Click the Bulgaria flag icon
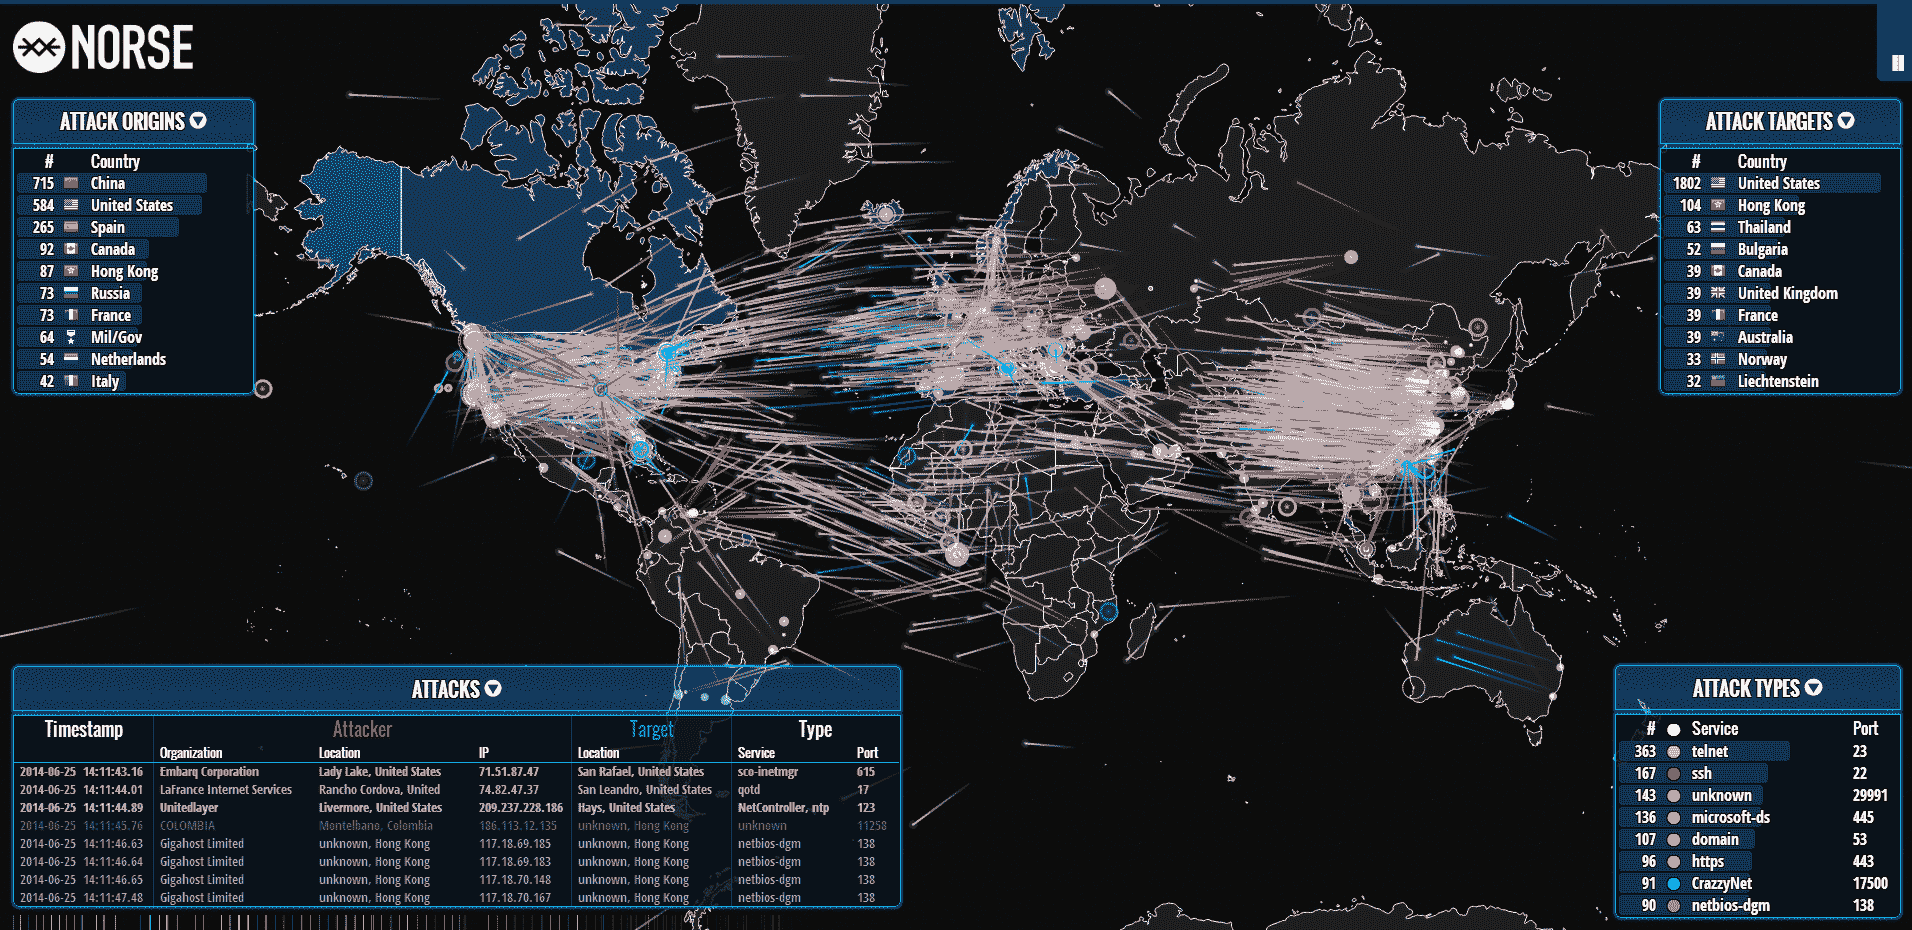Screen dimensions: 1912x930 coord(1718,249)
